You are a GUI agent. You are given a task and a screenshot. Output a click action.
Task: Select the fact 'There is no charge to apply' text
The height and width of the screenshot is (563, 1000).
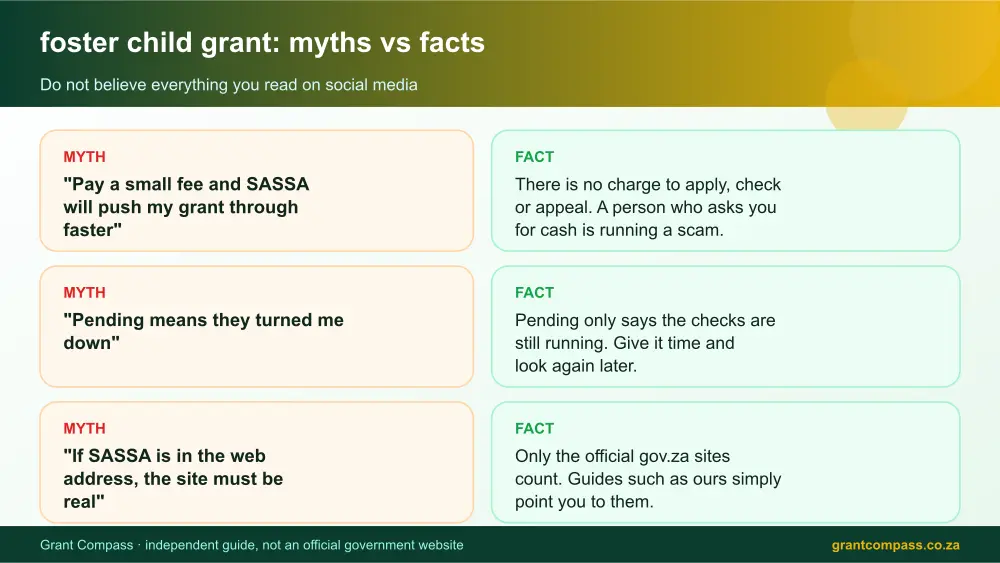coord(648,207)
